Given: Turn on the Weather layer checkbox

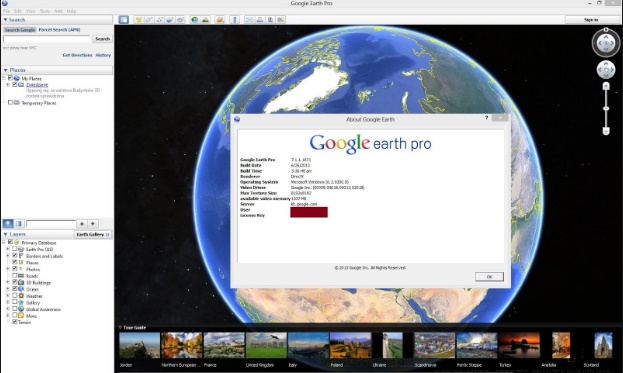Looking at the screenshot, I should [x=15, y=296].
